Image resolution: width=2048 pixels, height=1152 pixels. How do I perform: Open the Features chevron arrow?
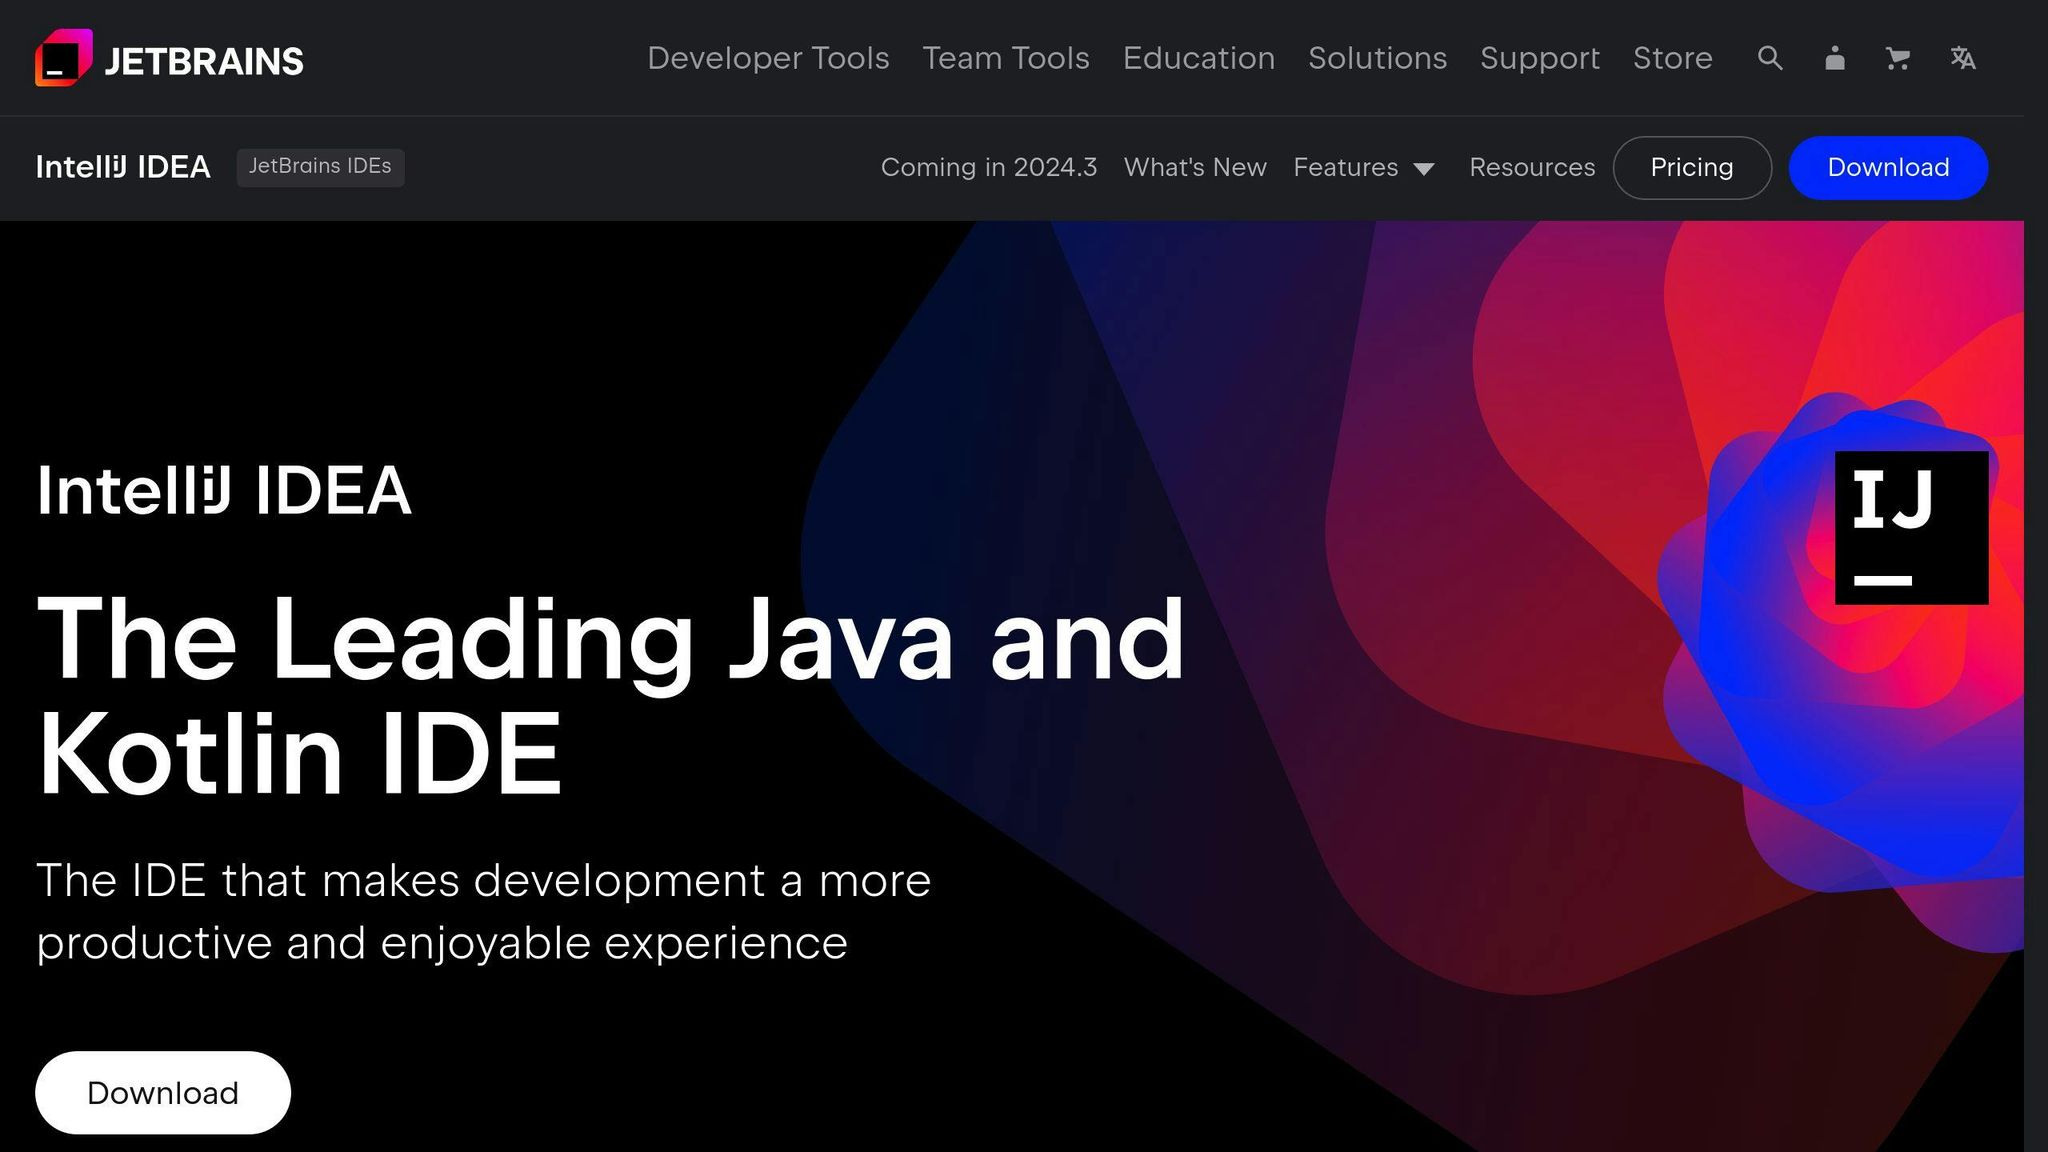pyautogui.click(x=1424, y=170)
